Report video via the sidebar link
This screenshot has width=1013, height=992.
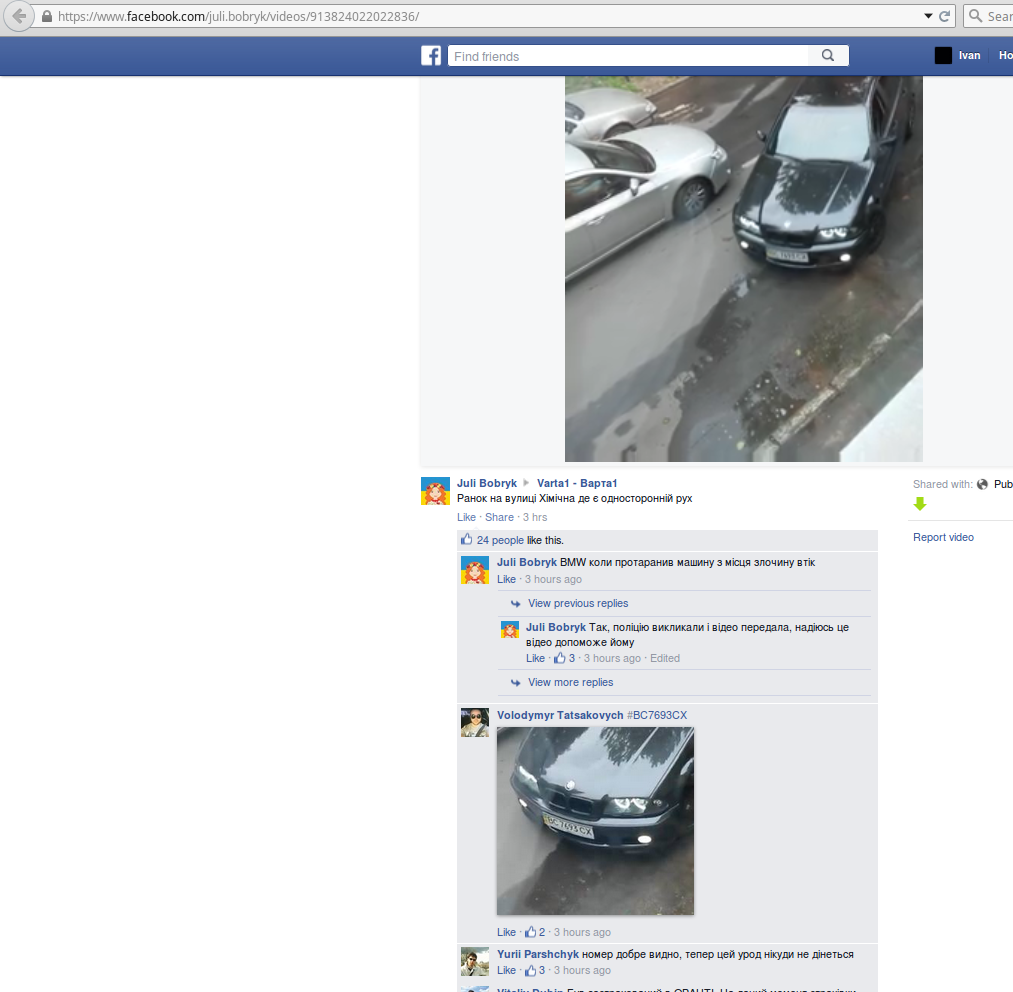pyautogui.click(x=943, y=537)
